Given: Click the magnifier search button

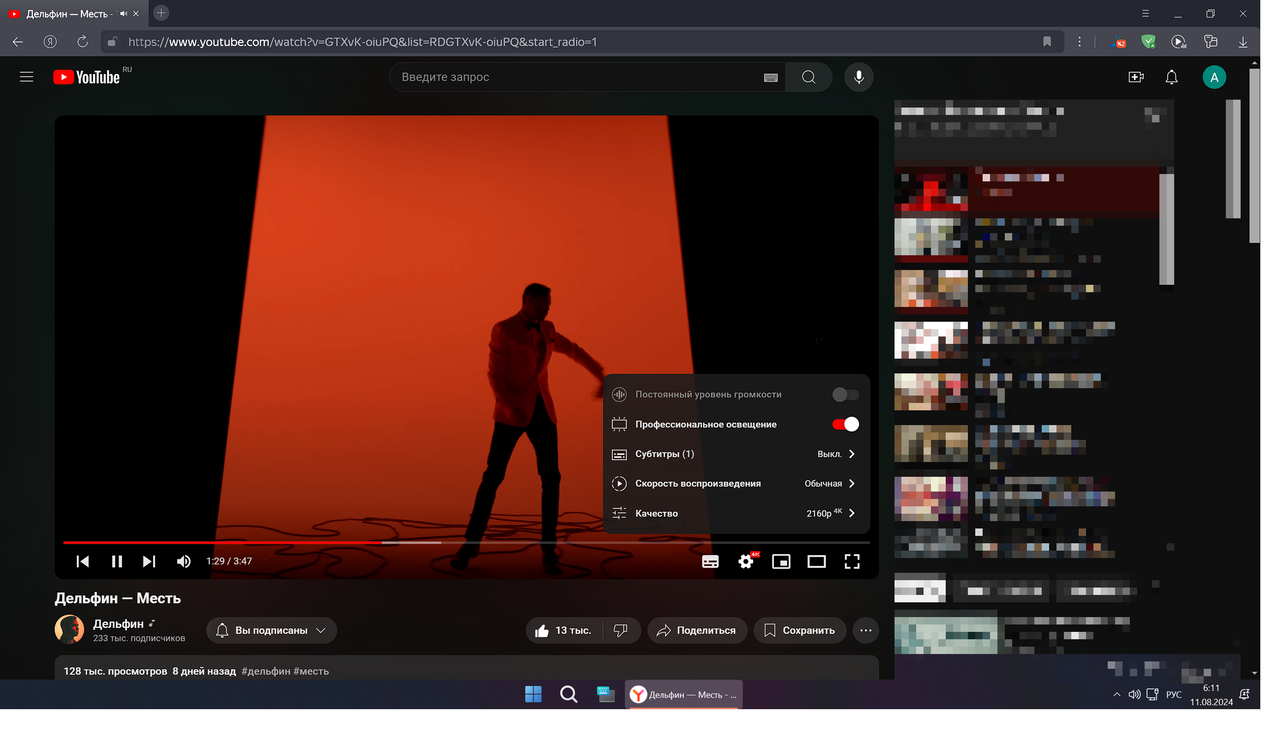Looking at the screenshot, I should point(808,77).
